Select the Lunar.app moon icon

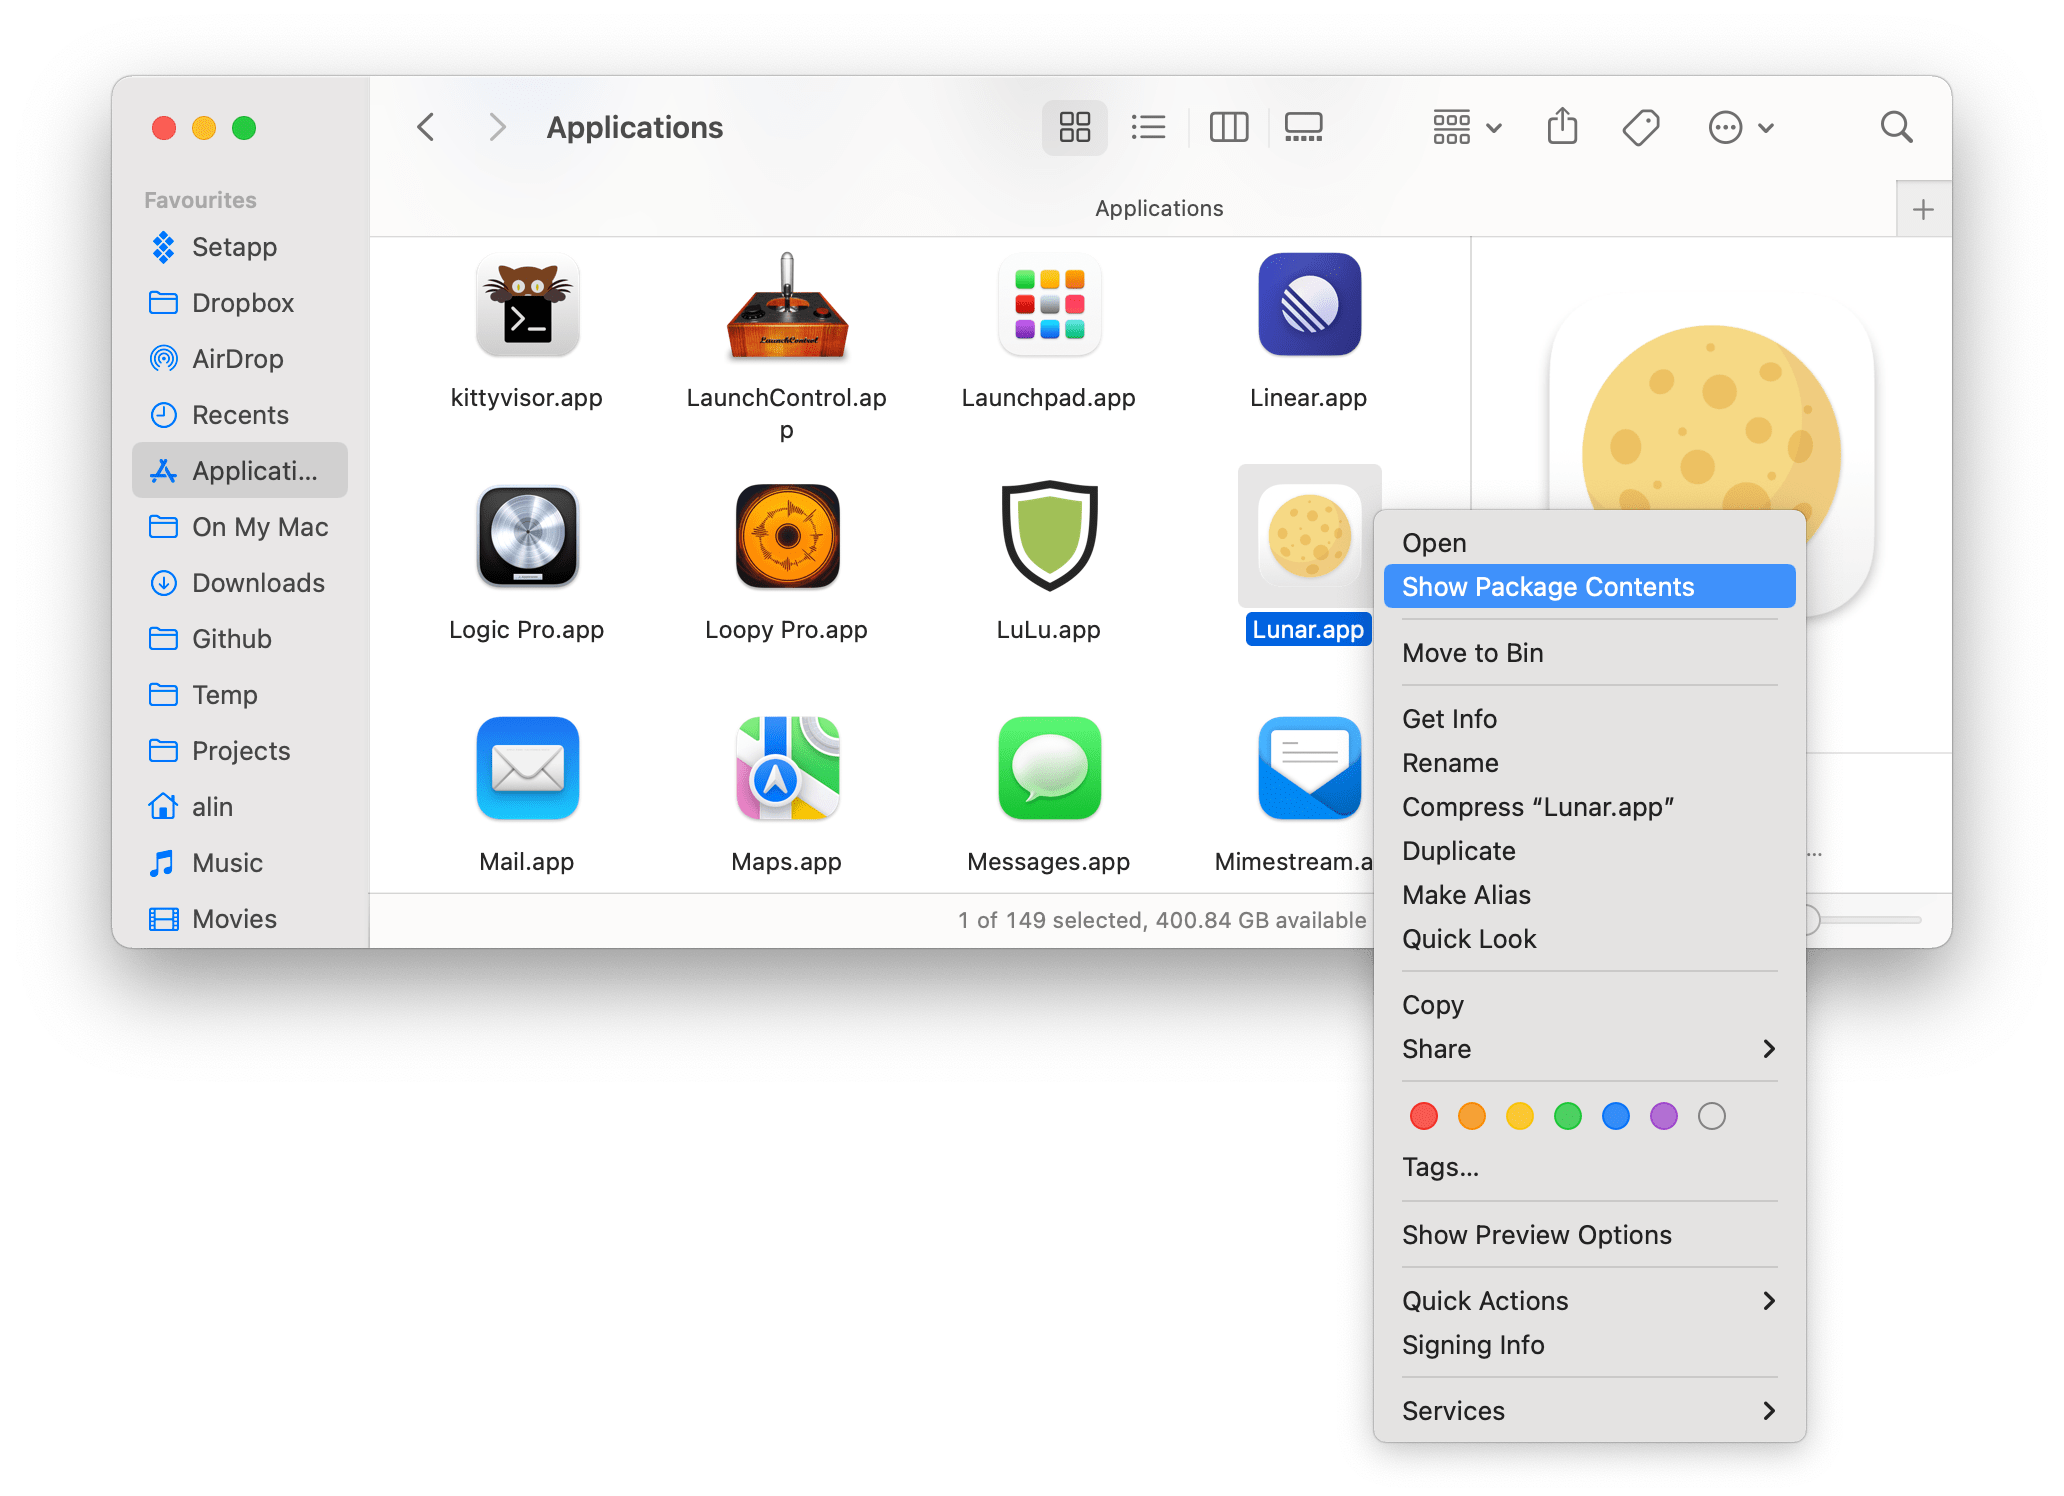pos(1309,537)
